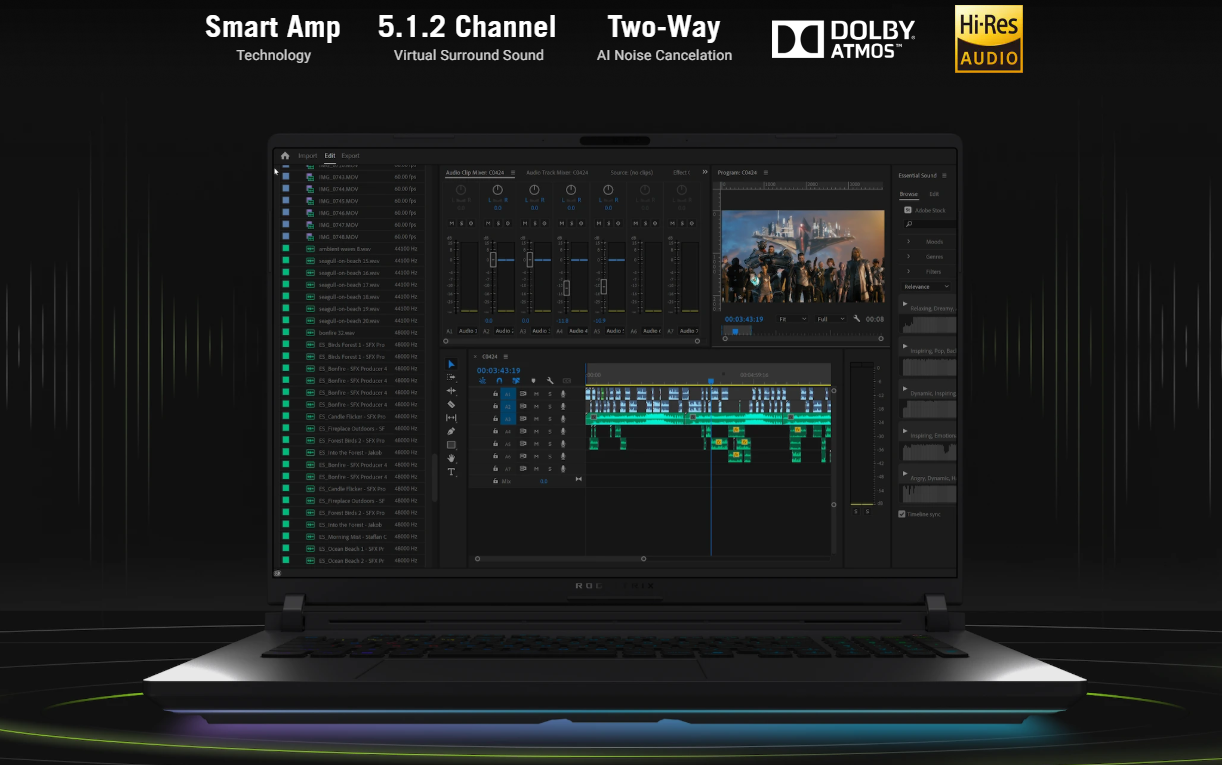The height and width of the screenshot is (765, 1222).
Task: Open the Relevance sort dropdown
Action: pos(926,287)
